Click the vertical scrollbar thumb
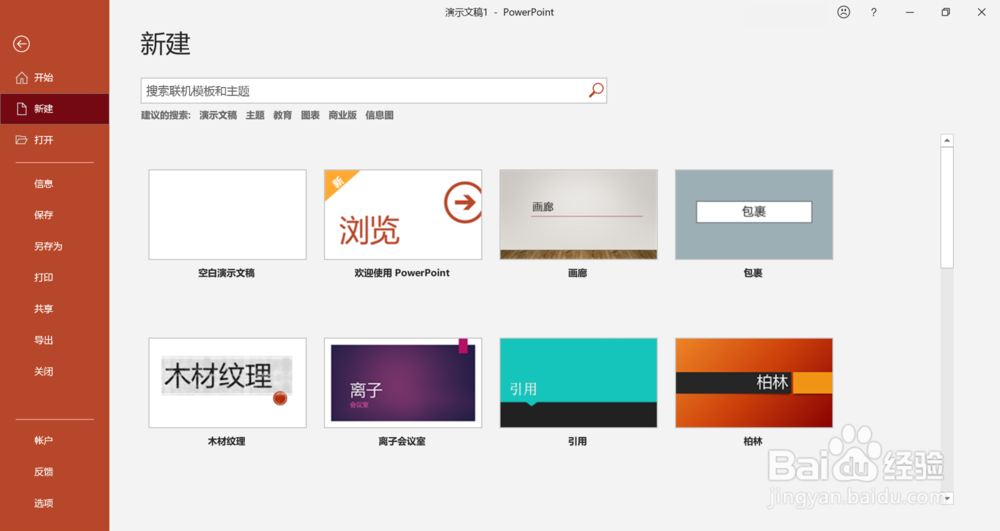This screenshot has width=1000, height=531. (947, 208)
